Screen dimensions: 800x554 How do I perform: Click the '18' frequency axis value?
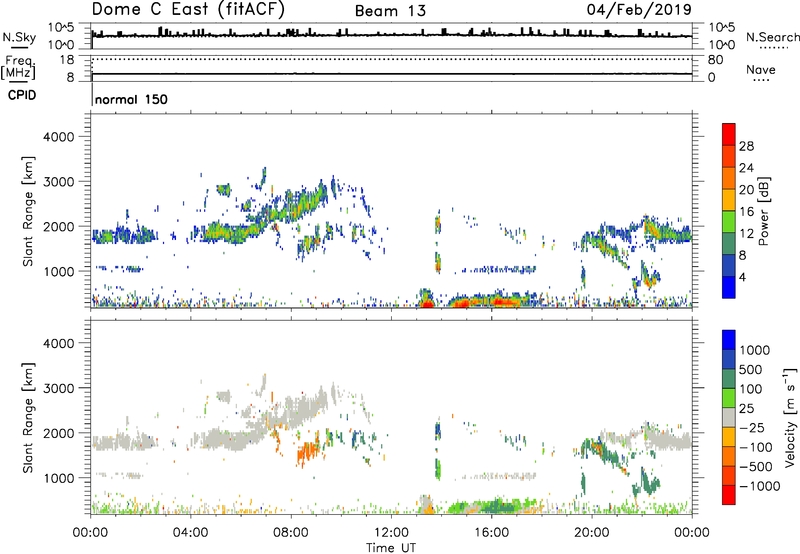67,60
